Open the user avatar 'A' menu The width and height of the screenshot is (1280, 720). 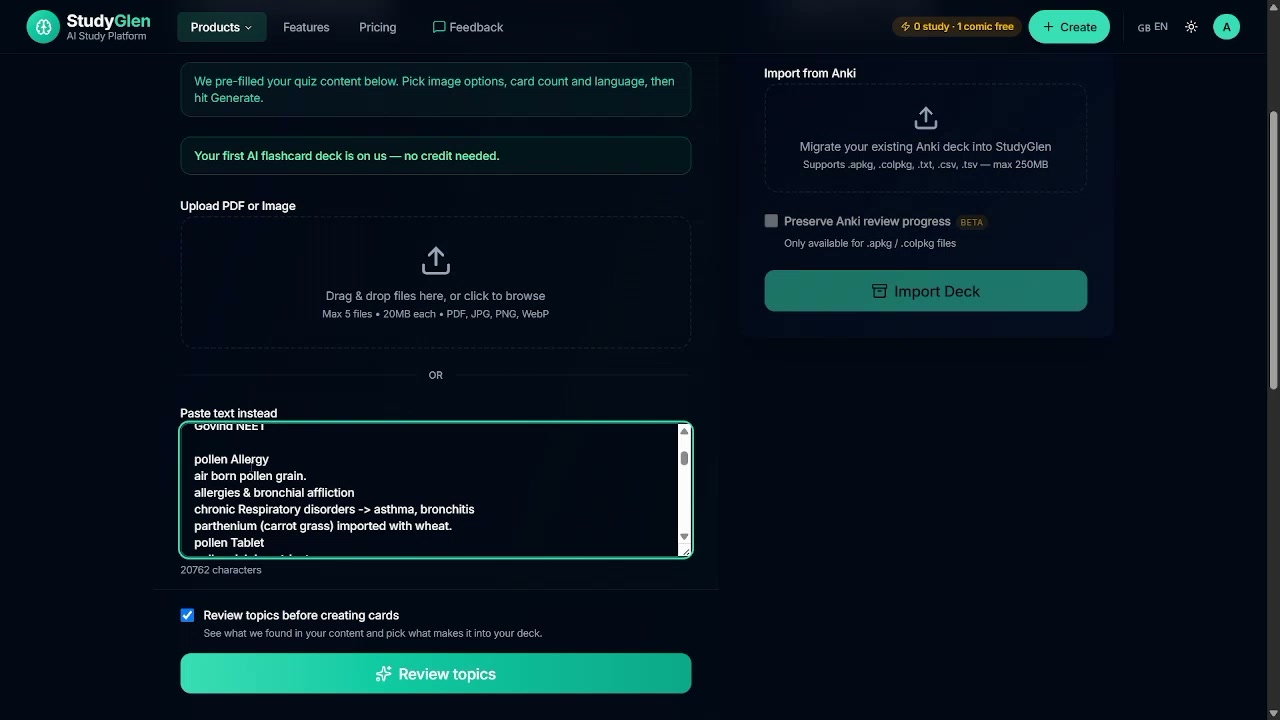[1226, 27]
